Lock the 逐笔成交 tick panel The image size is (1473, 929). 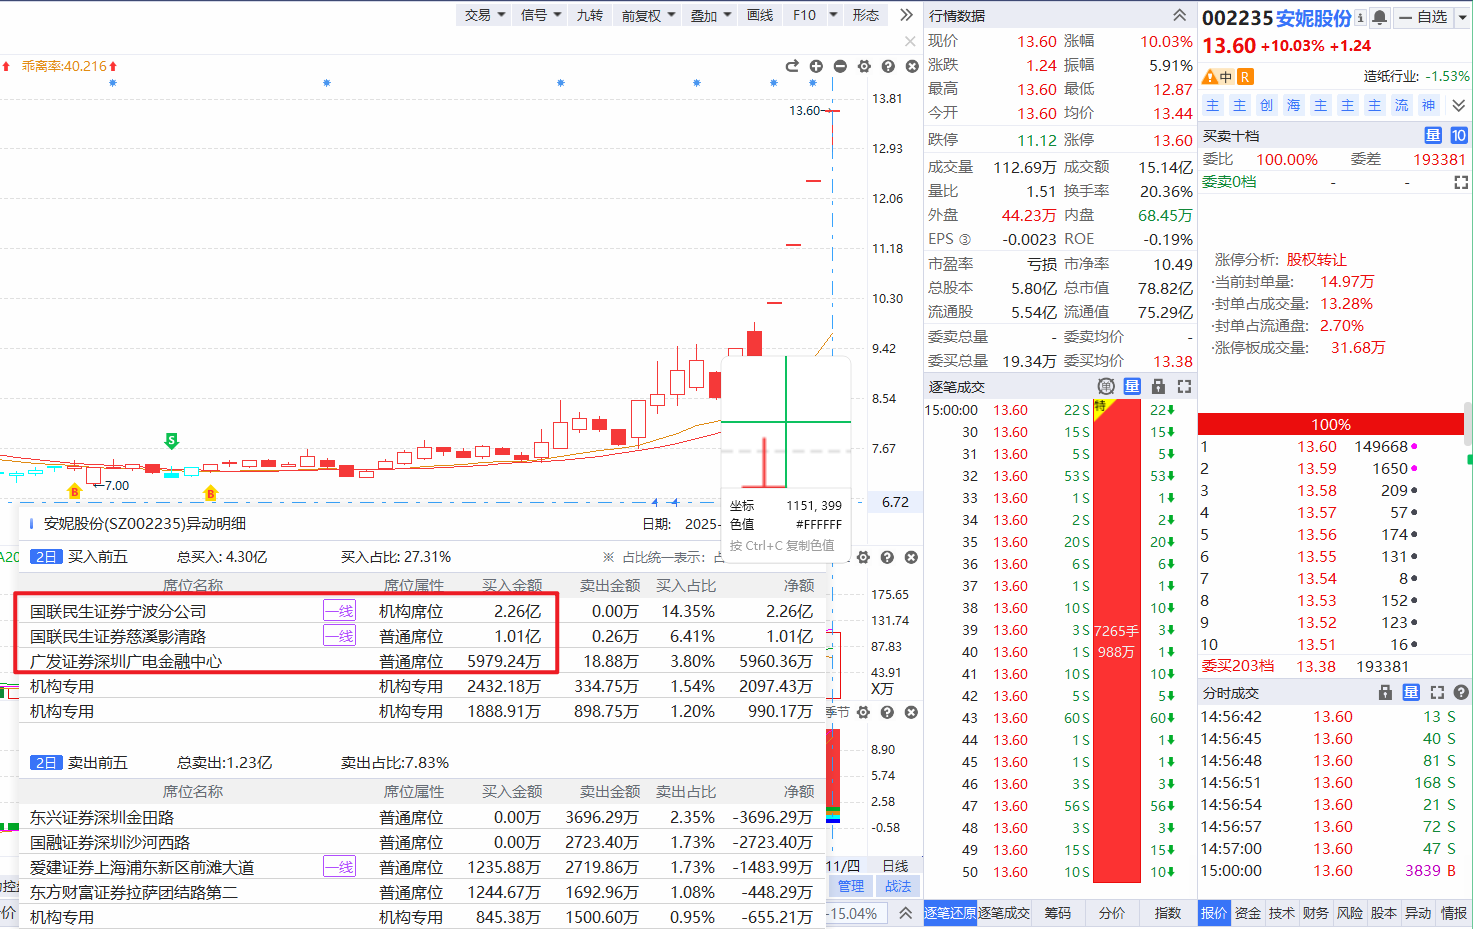click(x=1158, y=387)
